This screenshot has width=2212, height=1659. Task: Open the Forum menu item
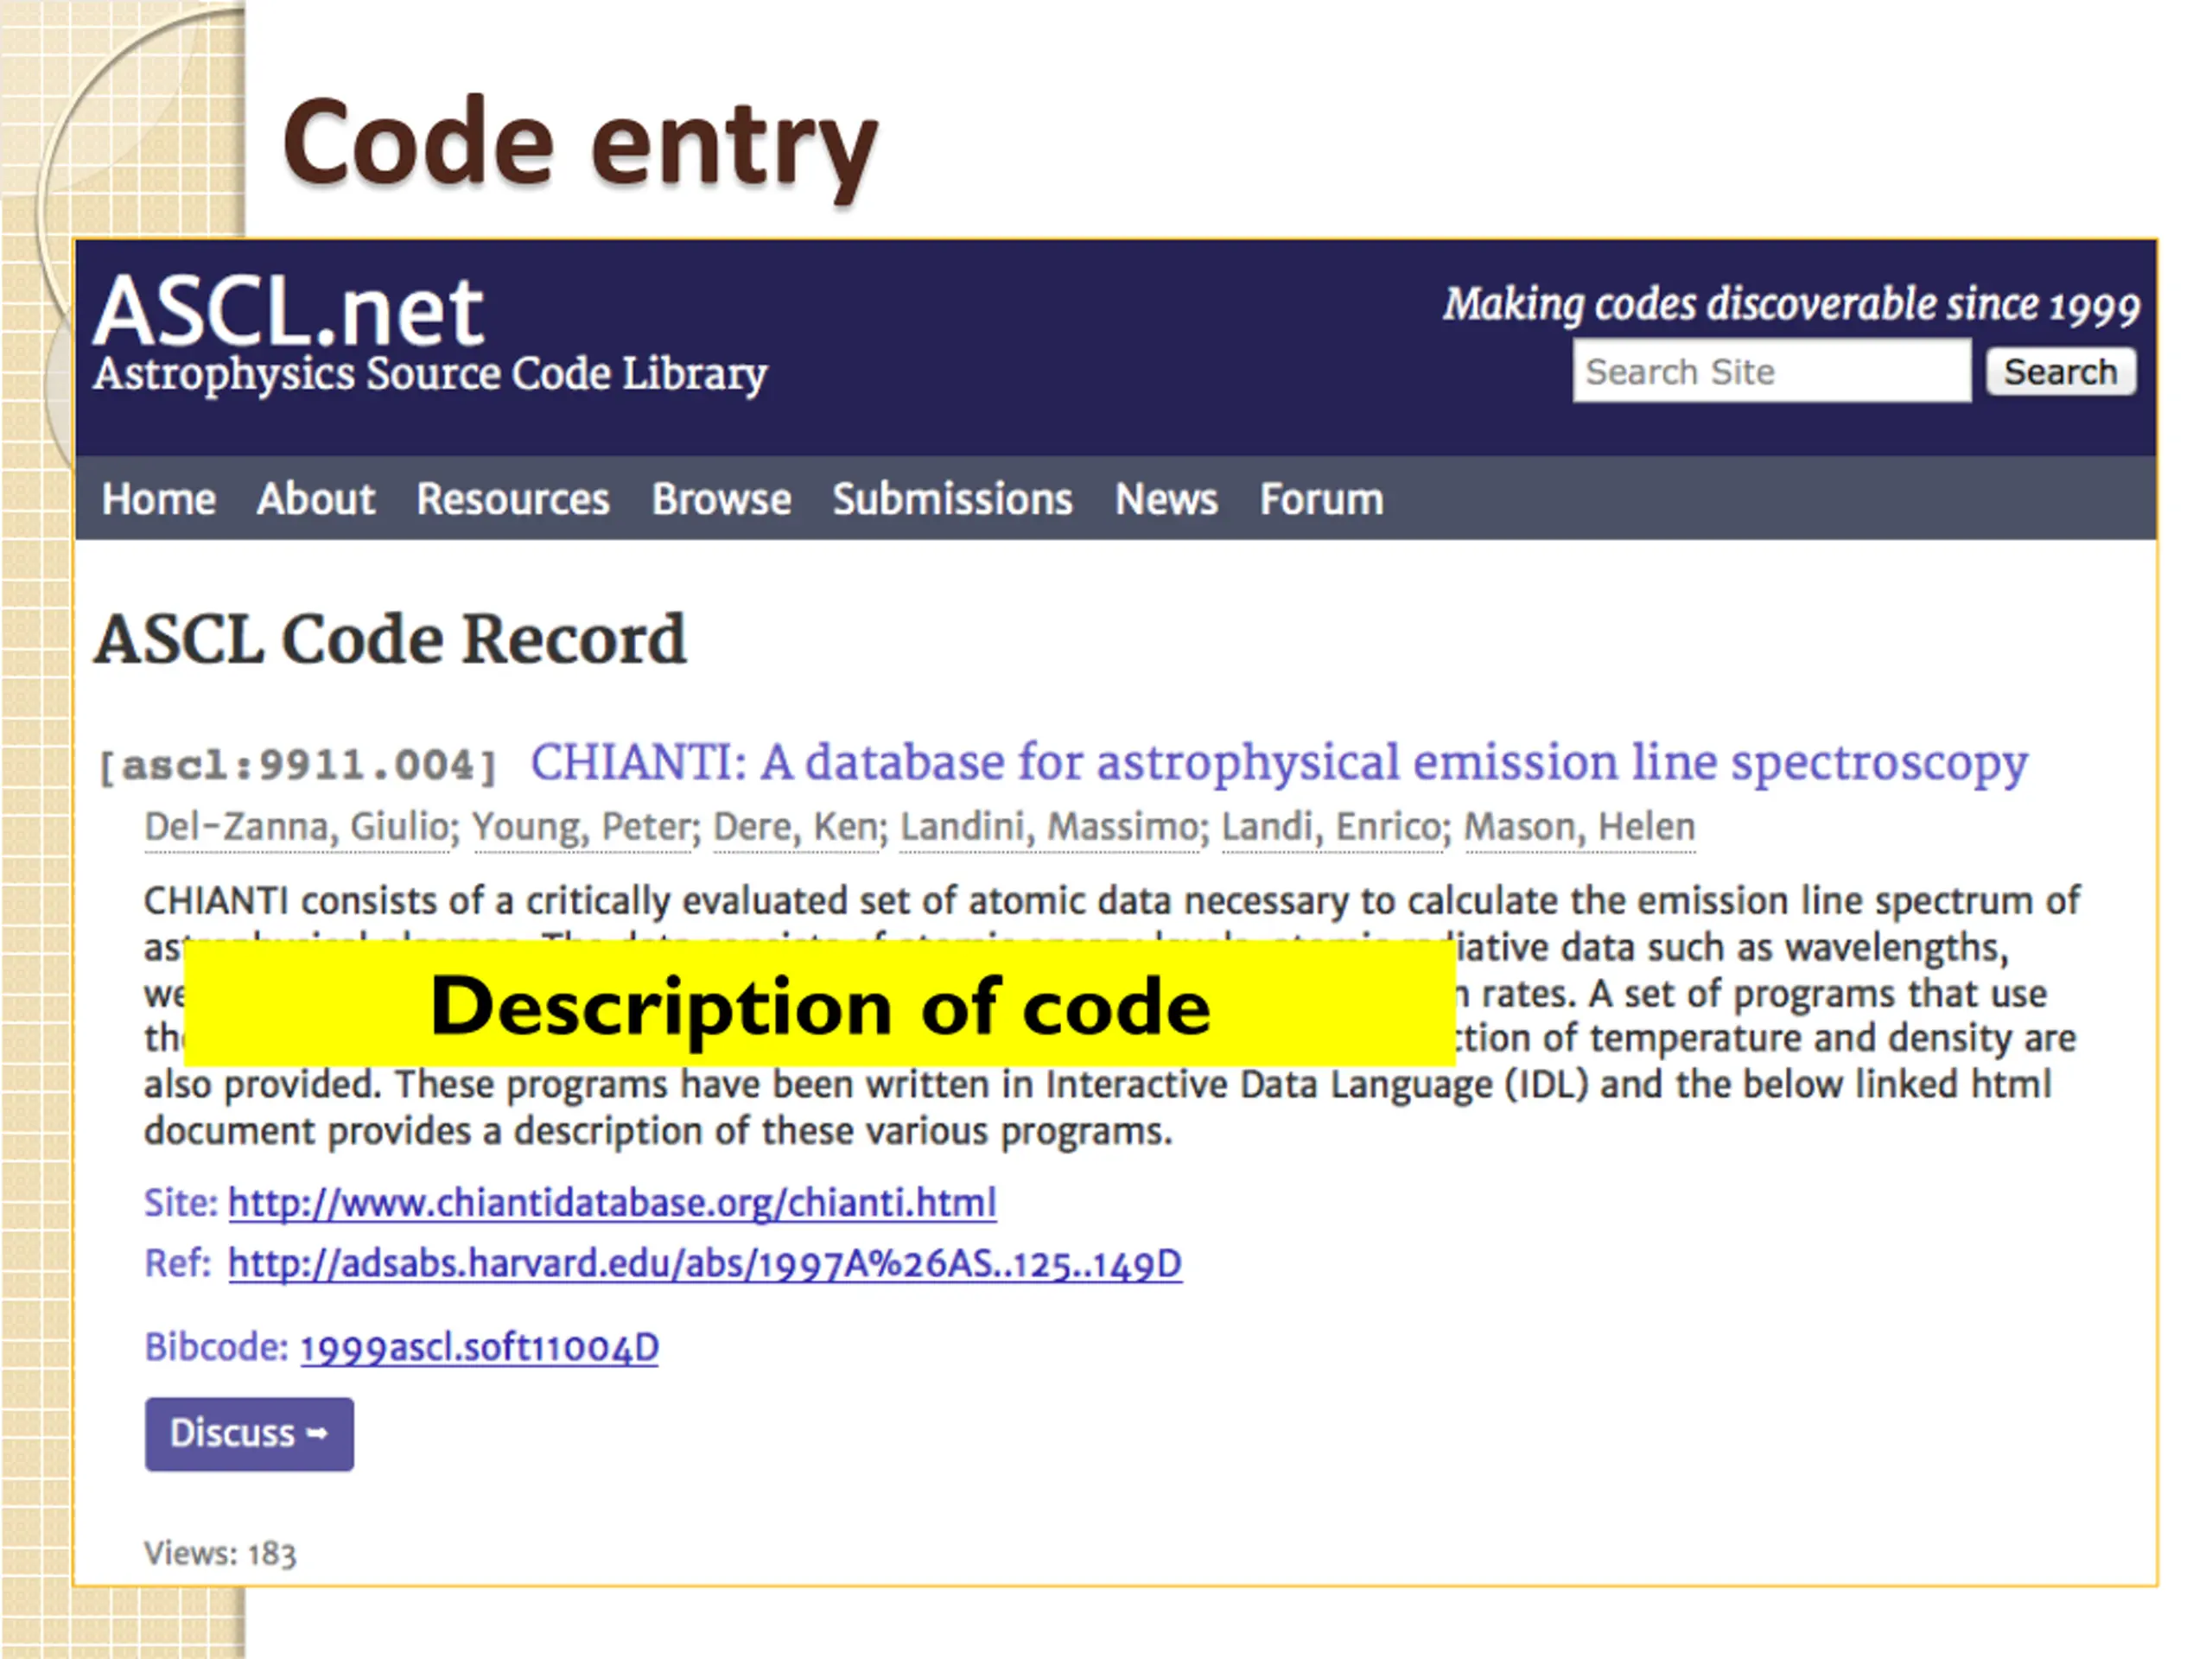tap(1321, 499)
